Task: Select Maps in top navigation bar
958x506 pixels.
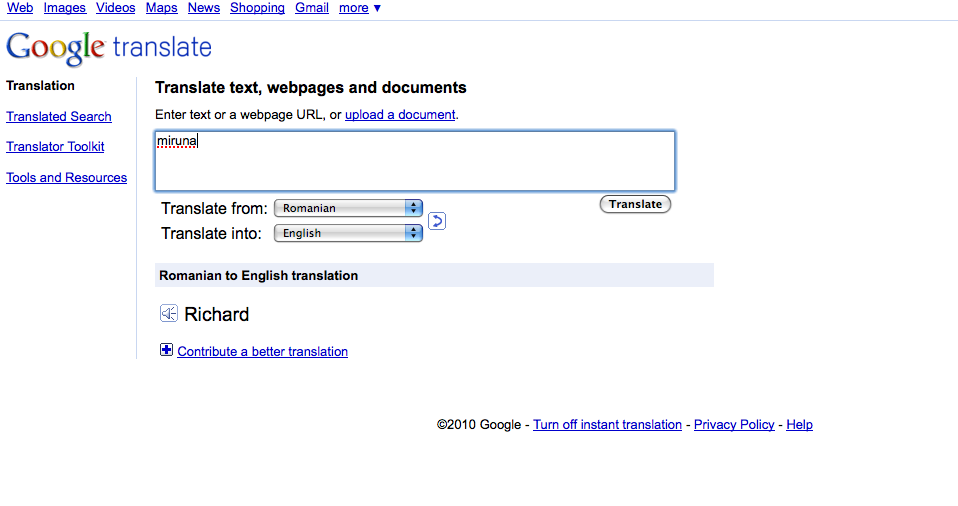Action: (161, 8)
